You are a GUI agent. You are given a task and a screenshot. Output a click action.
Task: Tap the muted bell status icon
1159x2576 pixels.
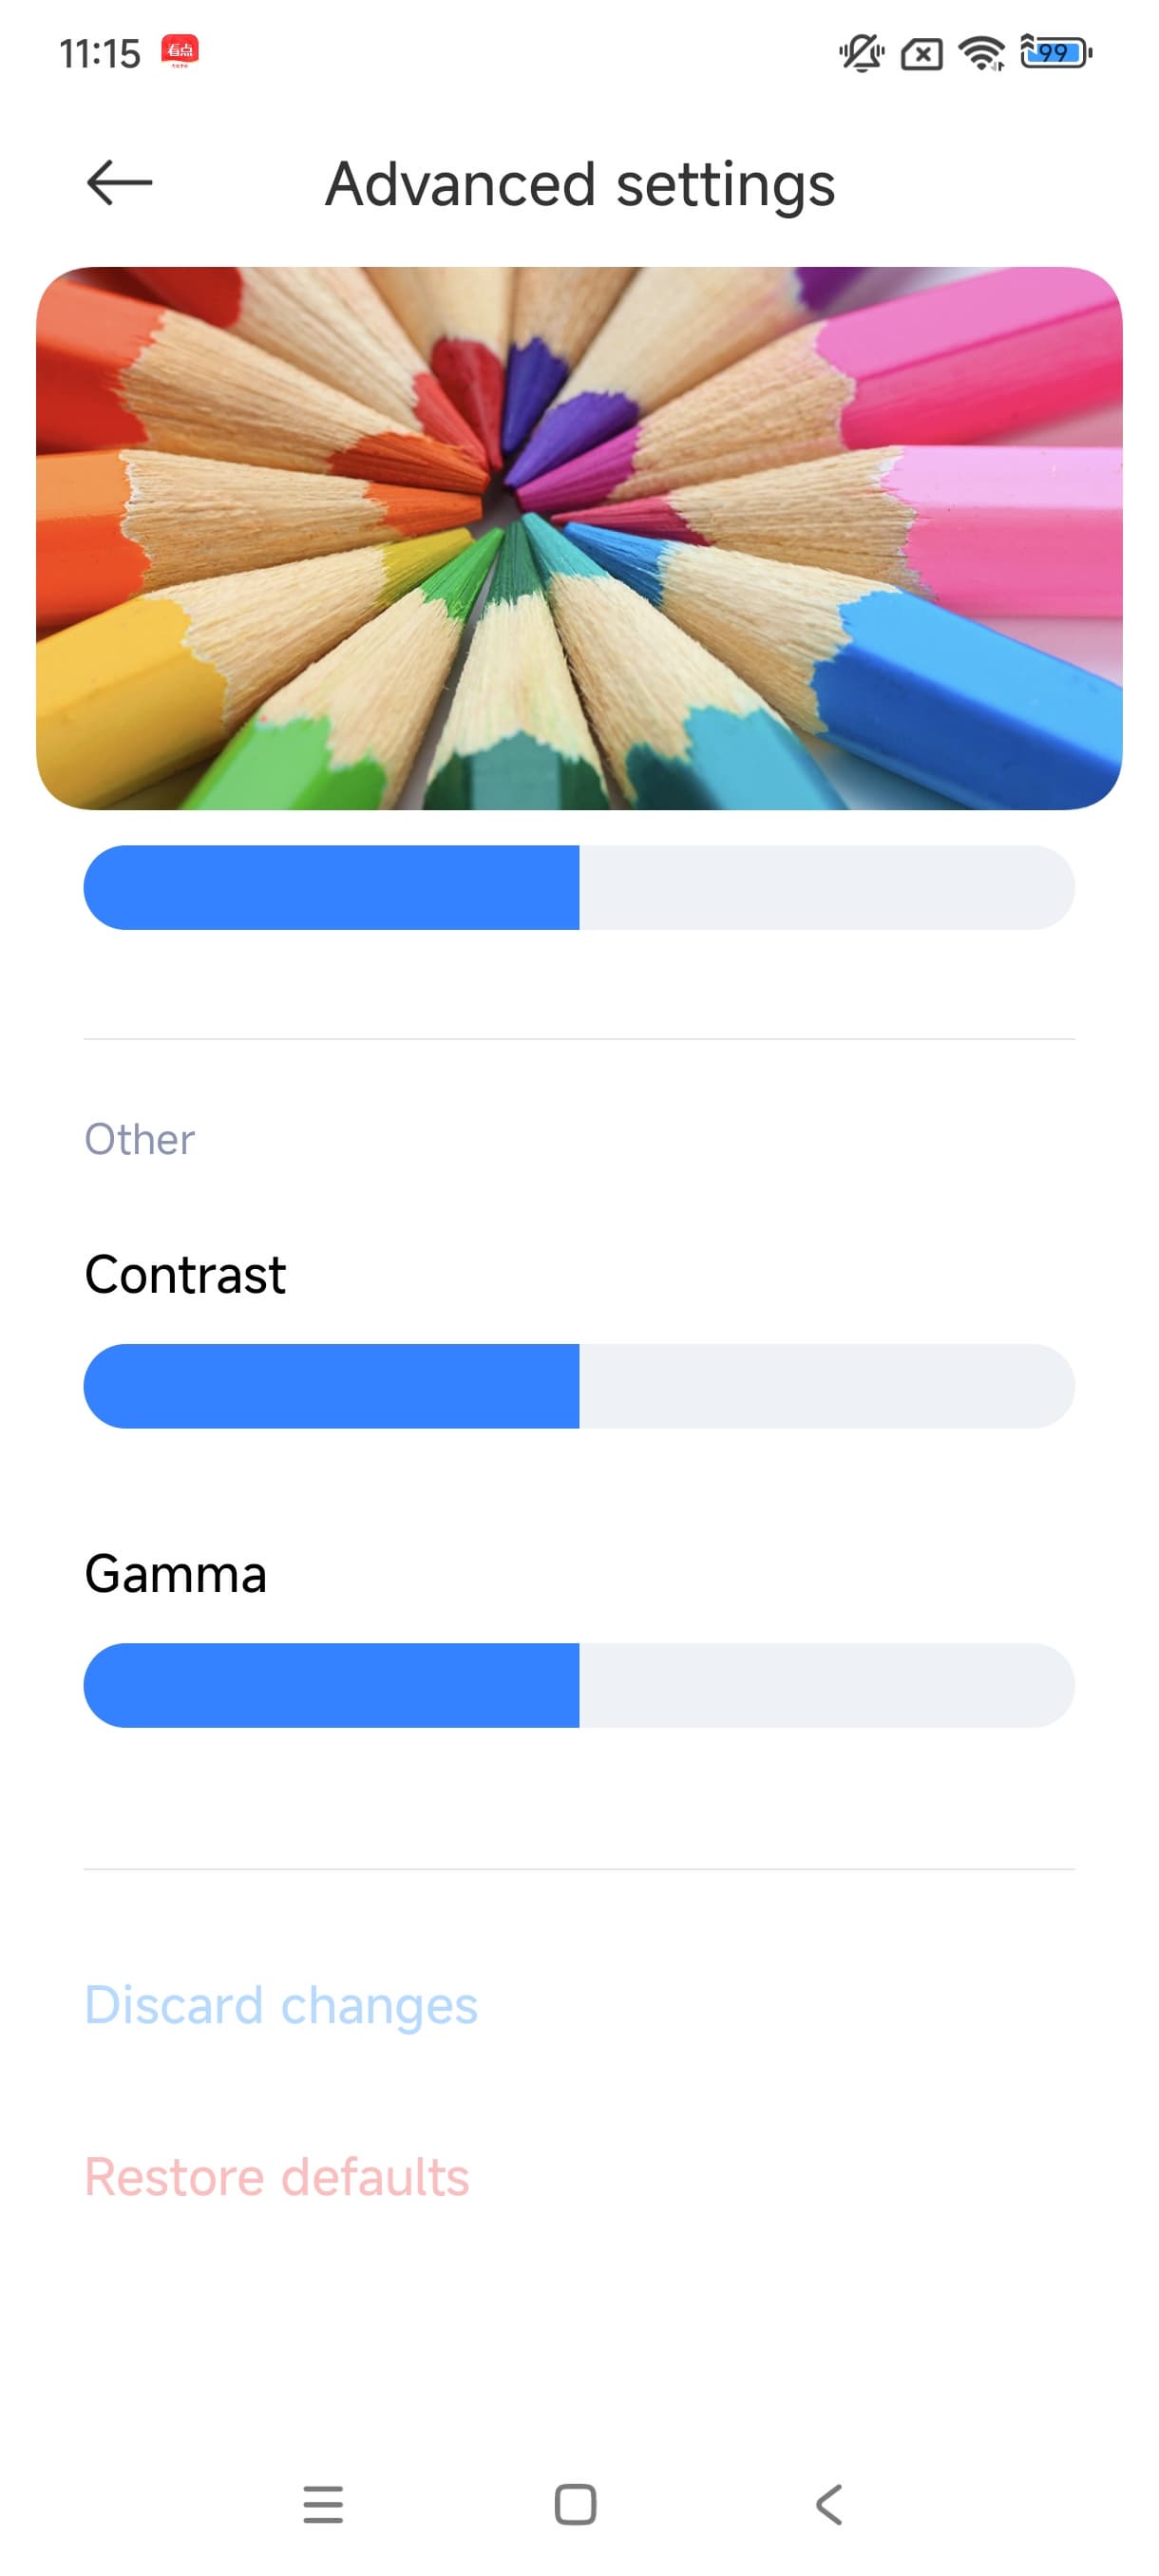click(x=861, y=53)
